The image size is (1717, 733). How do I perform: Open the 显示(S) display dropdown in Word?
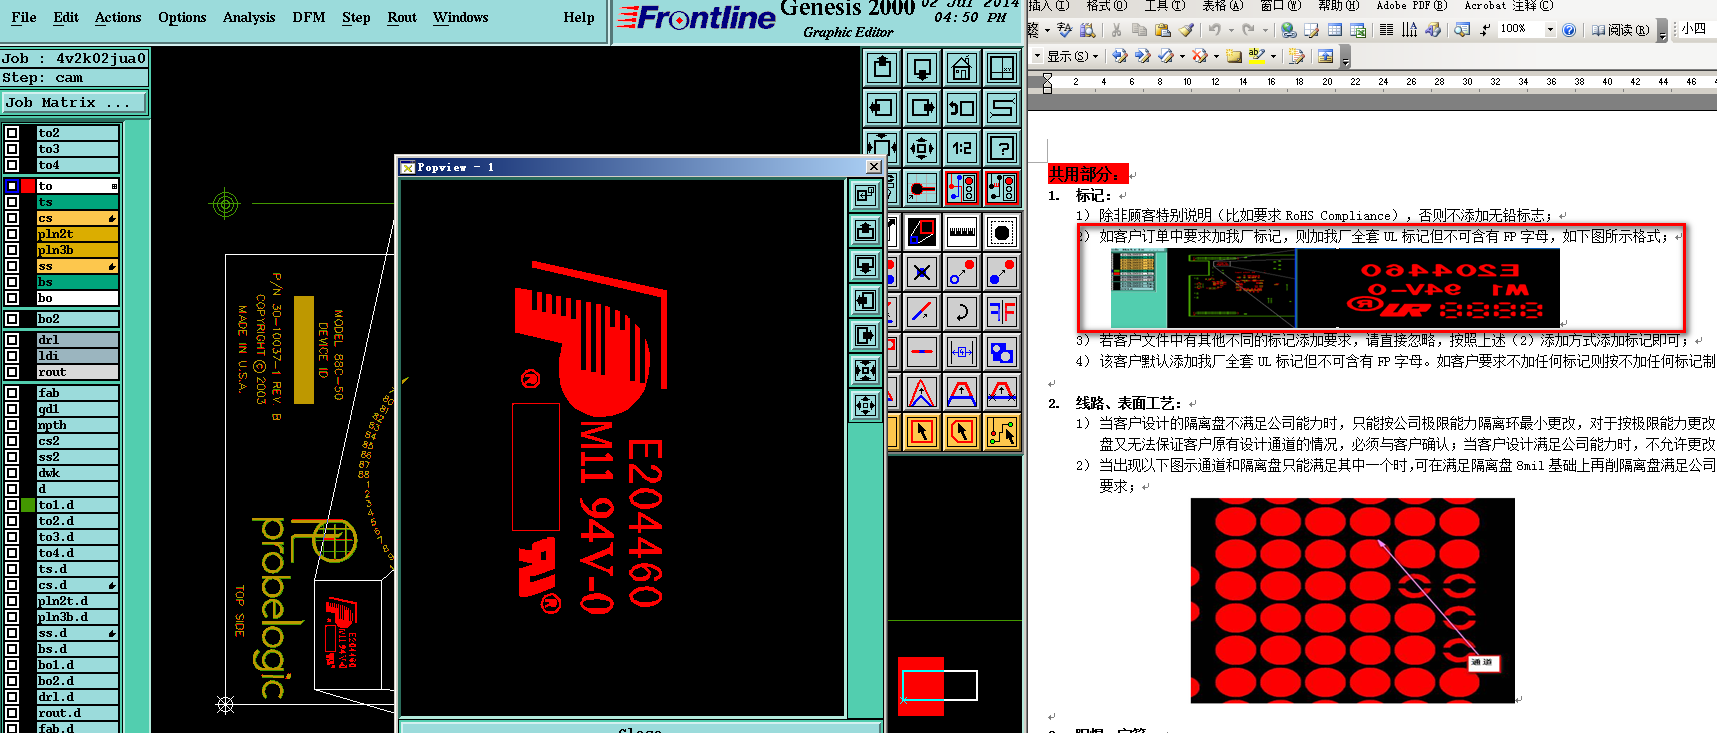[1073, 56]
